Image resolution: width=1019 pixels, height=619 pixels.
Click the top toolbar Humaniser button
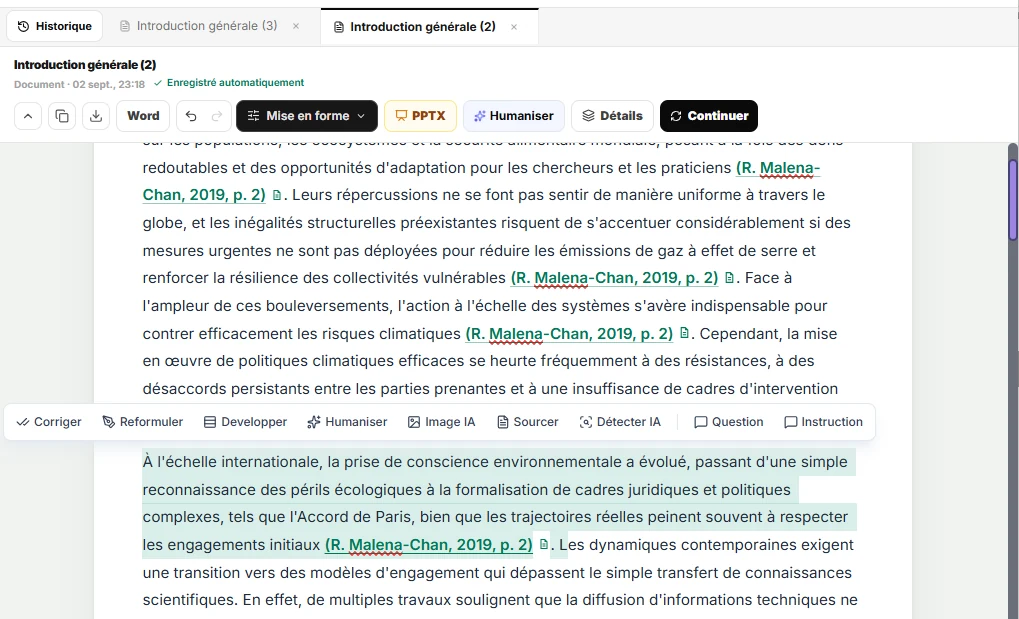pyautogui.click(x=514, y=116)
